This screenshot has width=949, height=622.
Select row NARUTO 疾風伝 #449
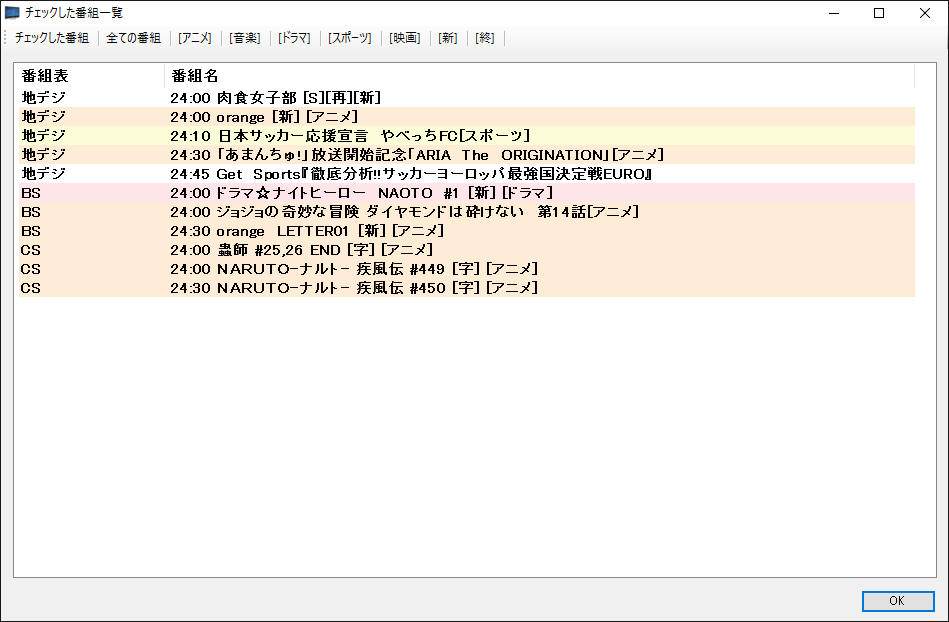pyautogui.click(x=467, y=269)
